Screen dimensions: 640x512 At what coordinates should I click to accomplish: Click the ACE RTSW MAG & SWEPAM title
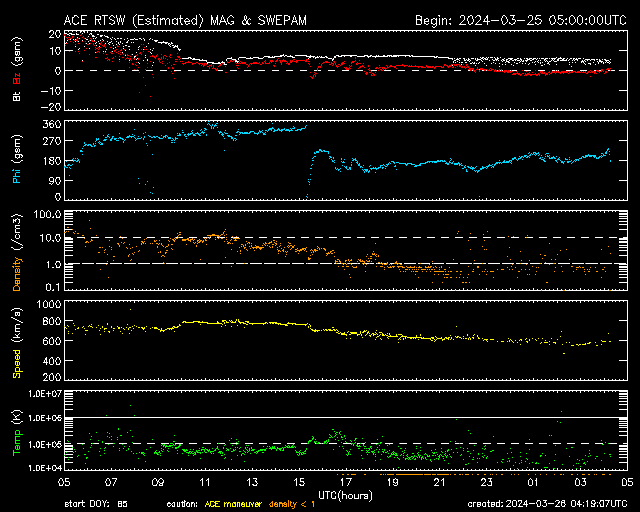coord(185,20)
